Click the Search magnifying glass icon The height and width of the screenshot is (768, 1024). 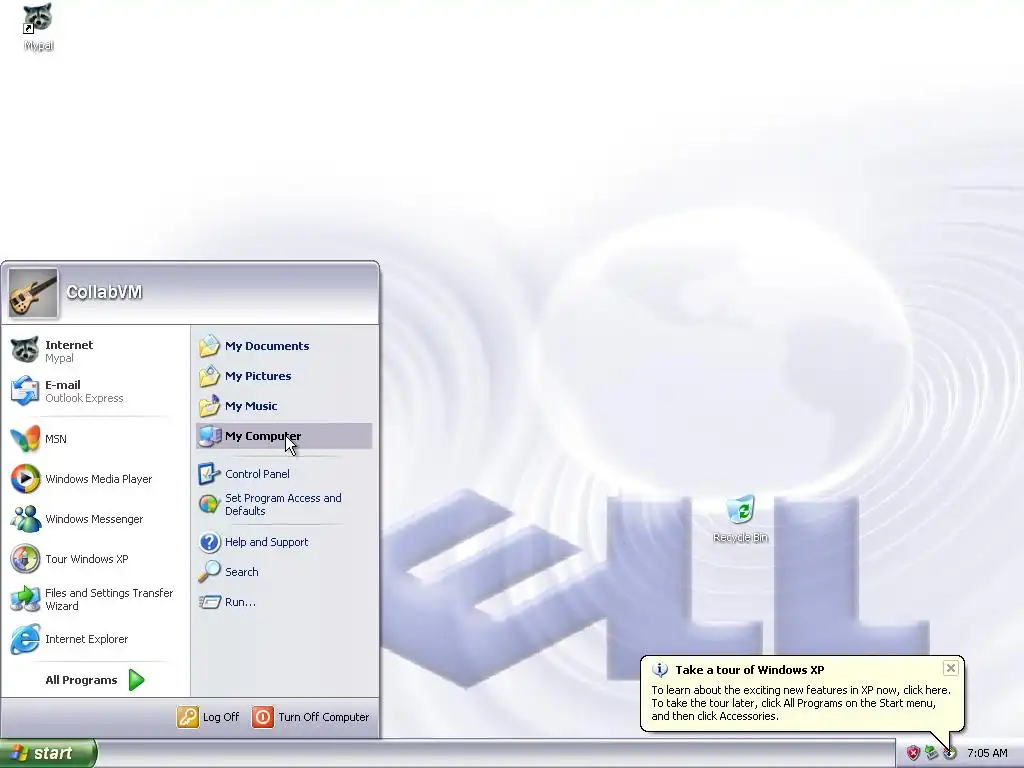coord(209,571)
